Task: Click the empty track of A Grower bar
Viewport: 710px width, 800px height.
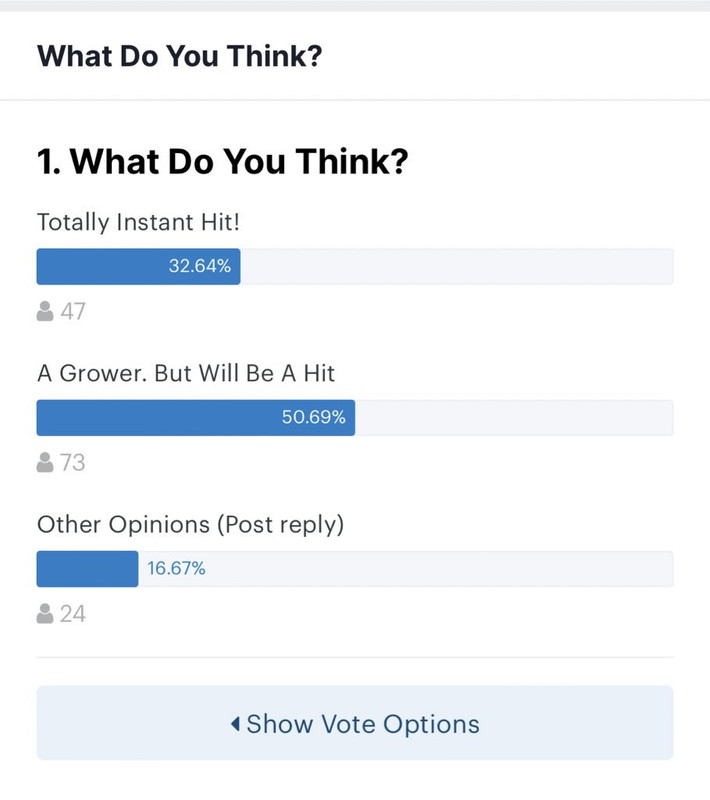Action: (514, 417)
